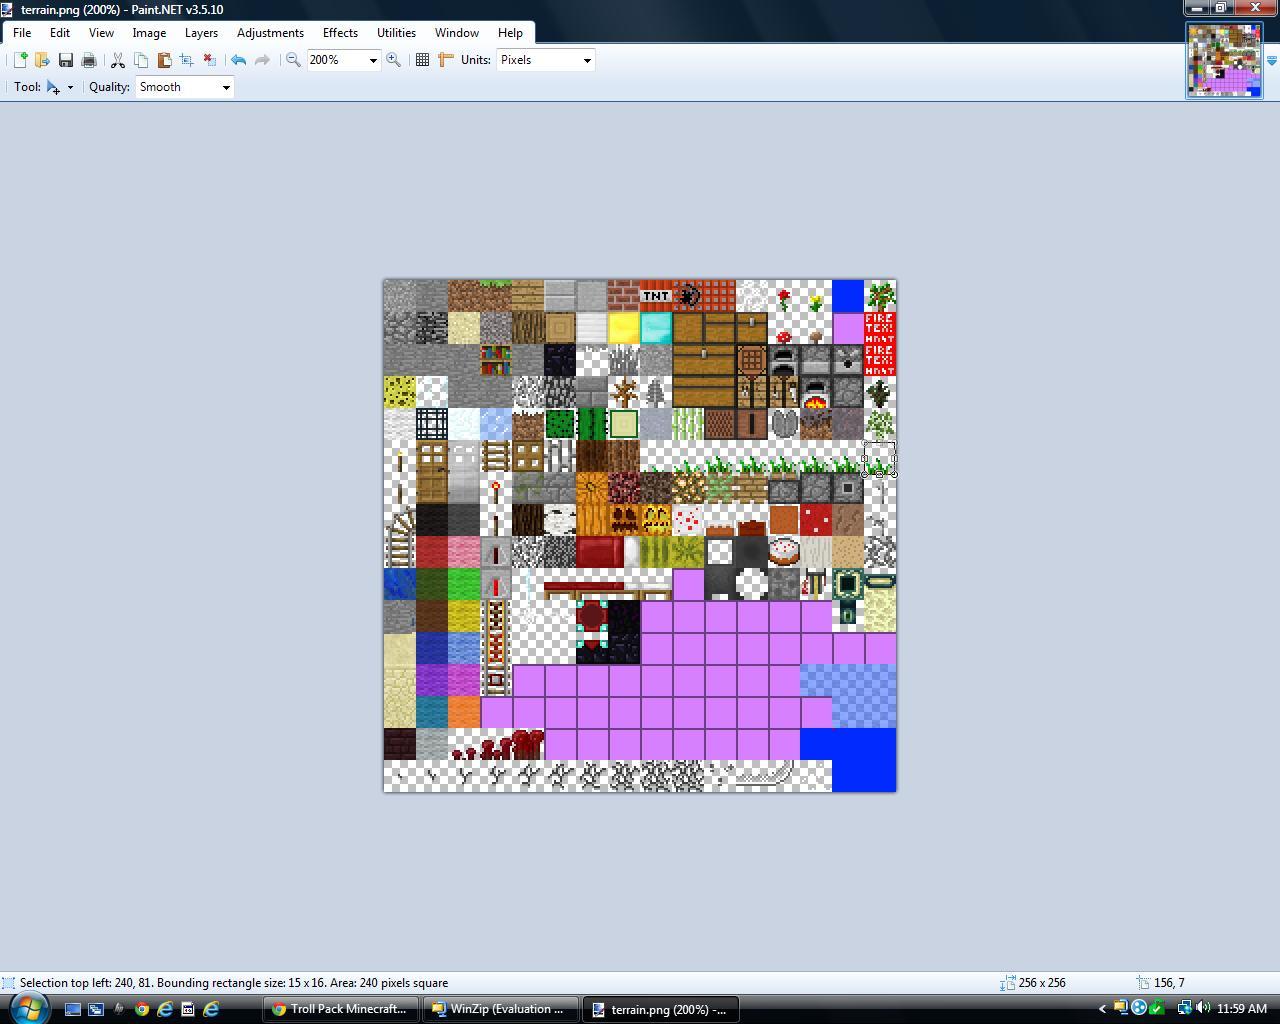Open the Edit menu
Viewport: 1280px width, 1024px height.
[60, 33]
